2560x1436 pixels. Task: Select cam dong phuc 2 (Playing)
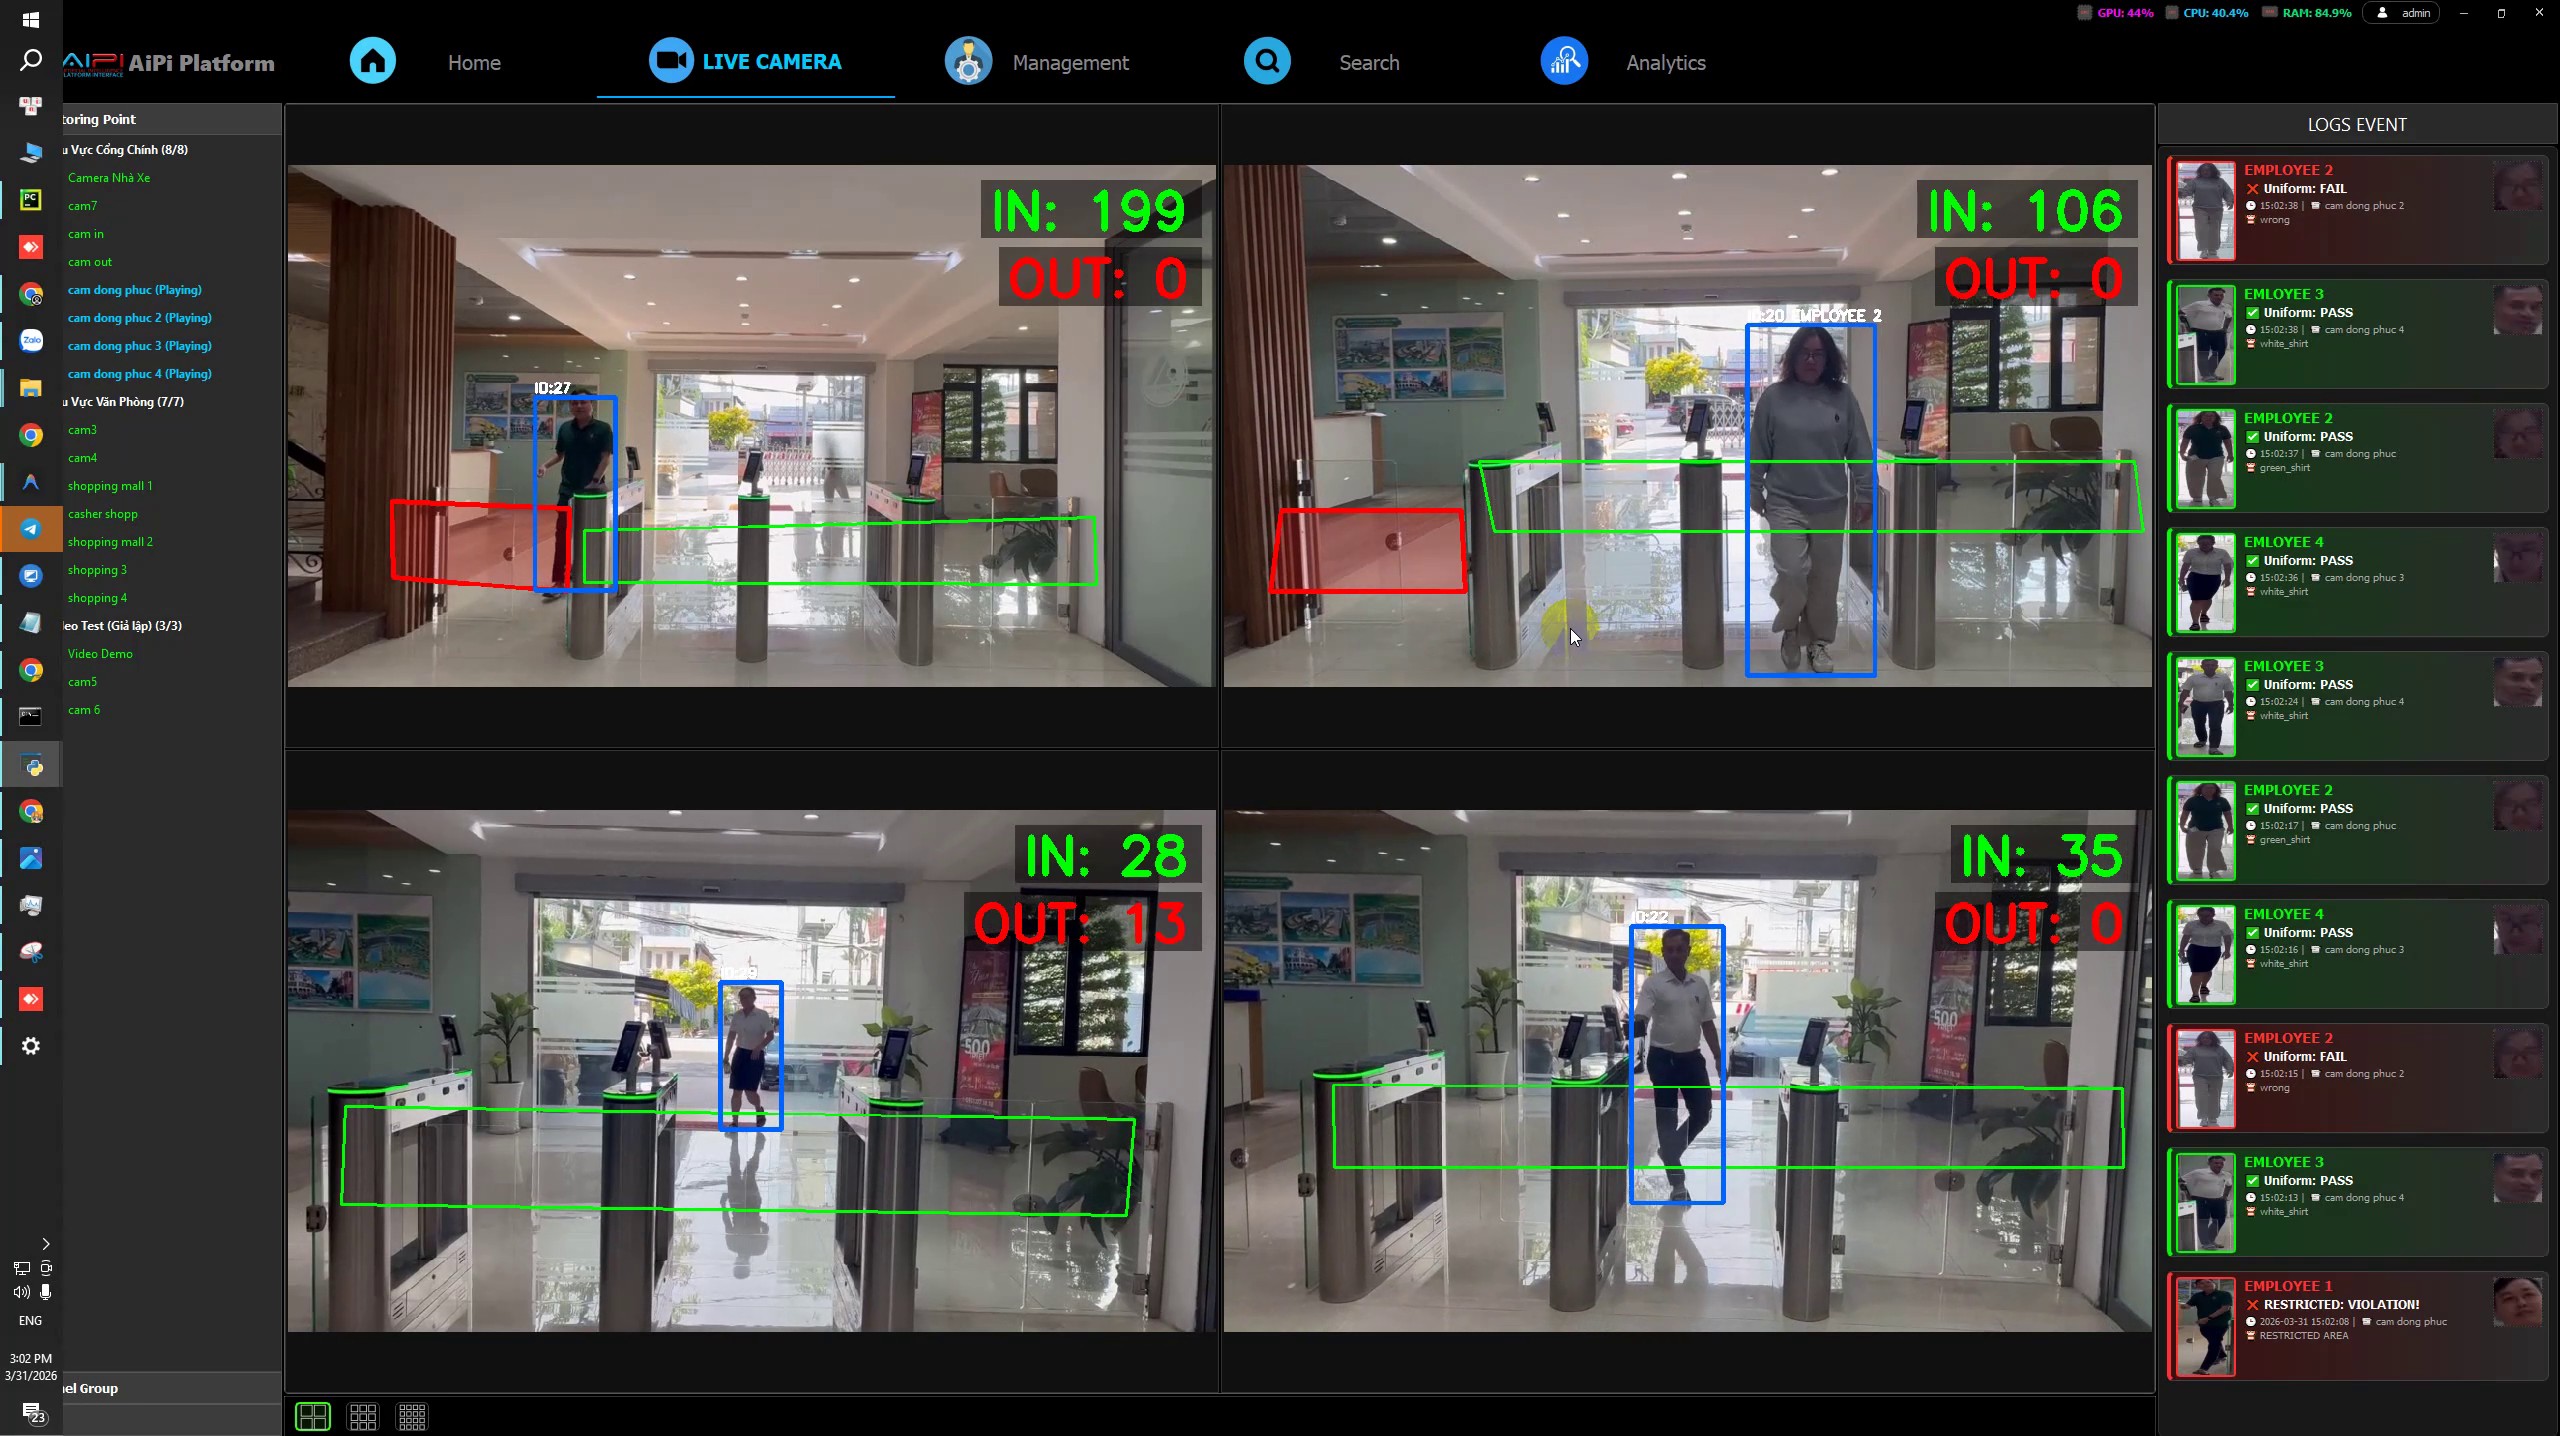(140, 317)
